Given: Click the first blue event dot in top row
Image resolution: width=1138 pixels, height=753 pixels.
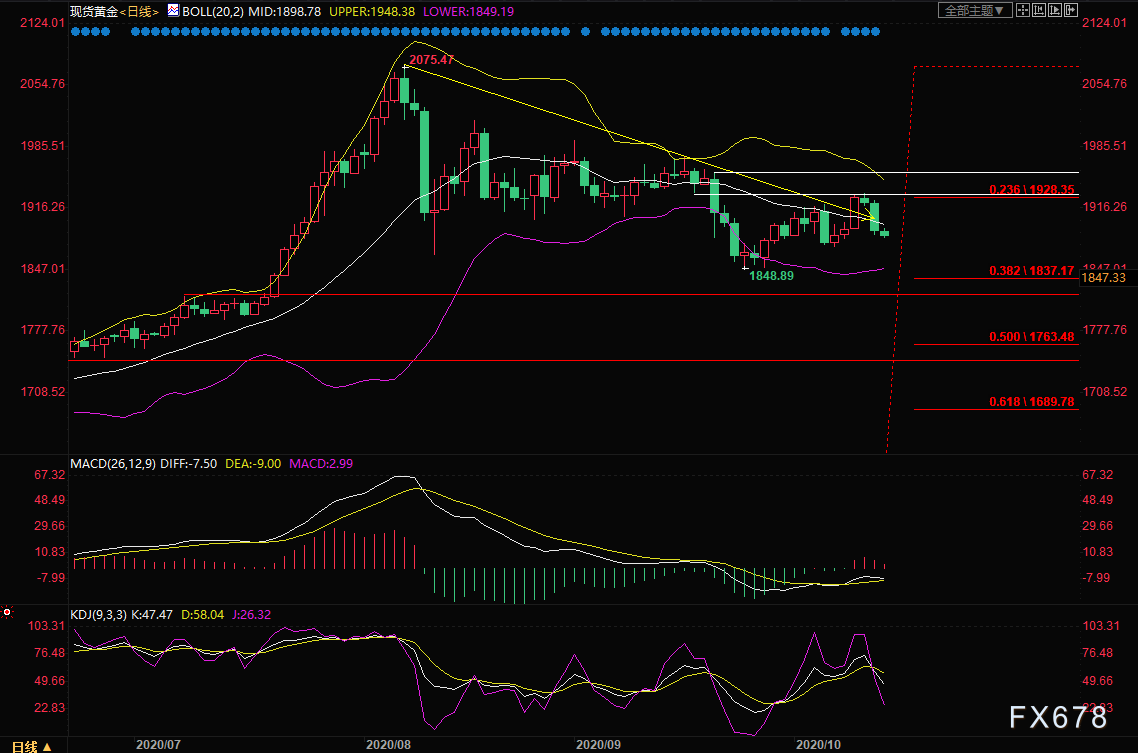Looking at the screenshot, I should click(76, 31).
